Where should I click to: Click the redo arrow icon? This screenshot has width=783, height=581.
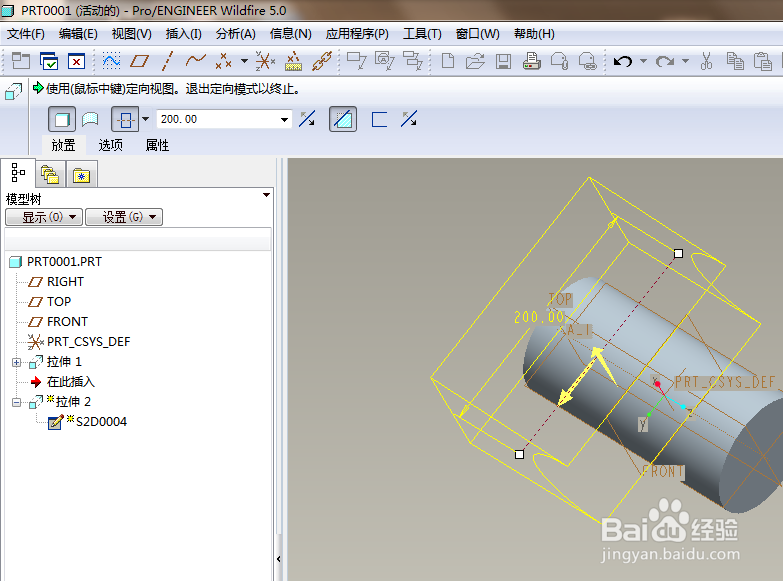click(x=665, y=61)
